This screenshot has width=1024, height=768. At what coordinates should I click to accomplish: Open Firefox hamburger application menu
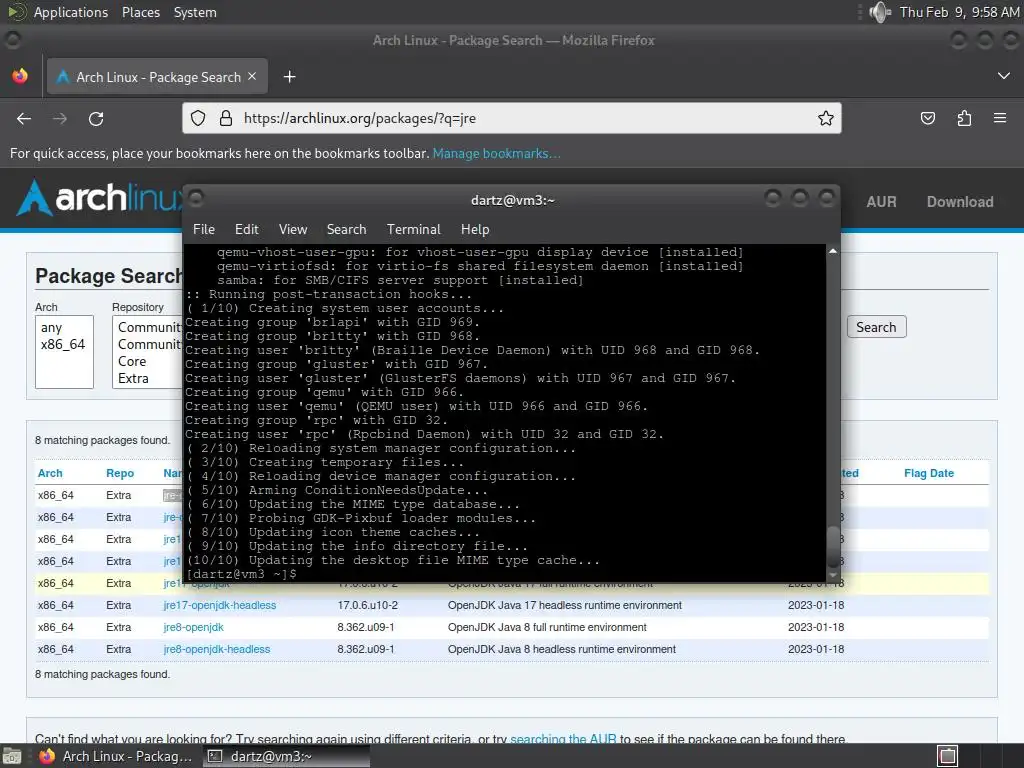click(1000, 118)
